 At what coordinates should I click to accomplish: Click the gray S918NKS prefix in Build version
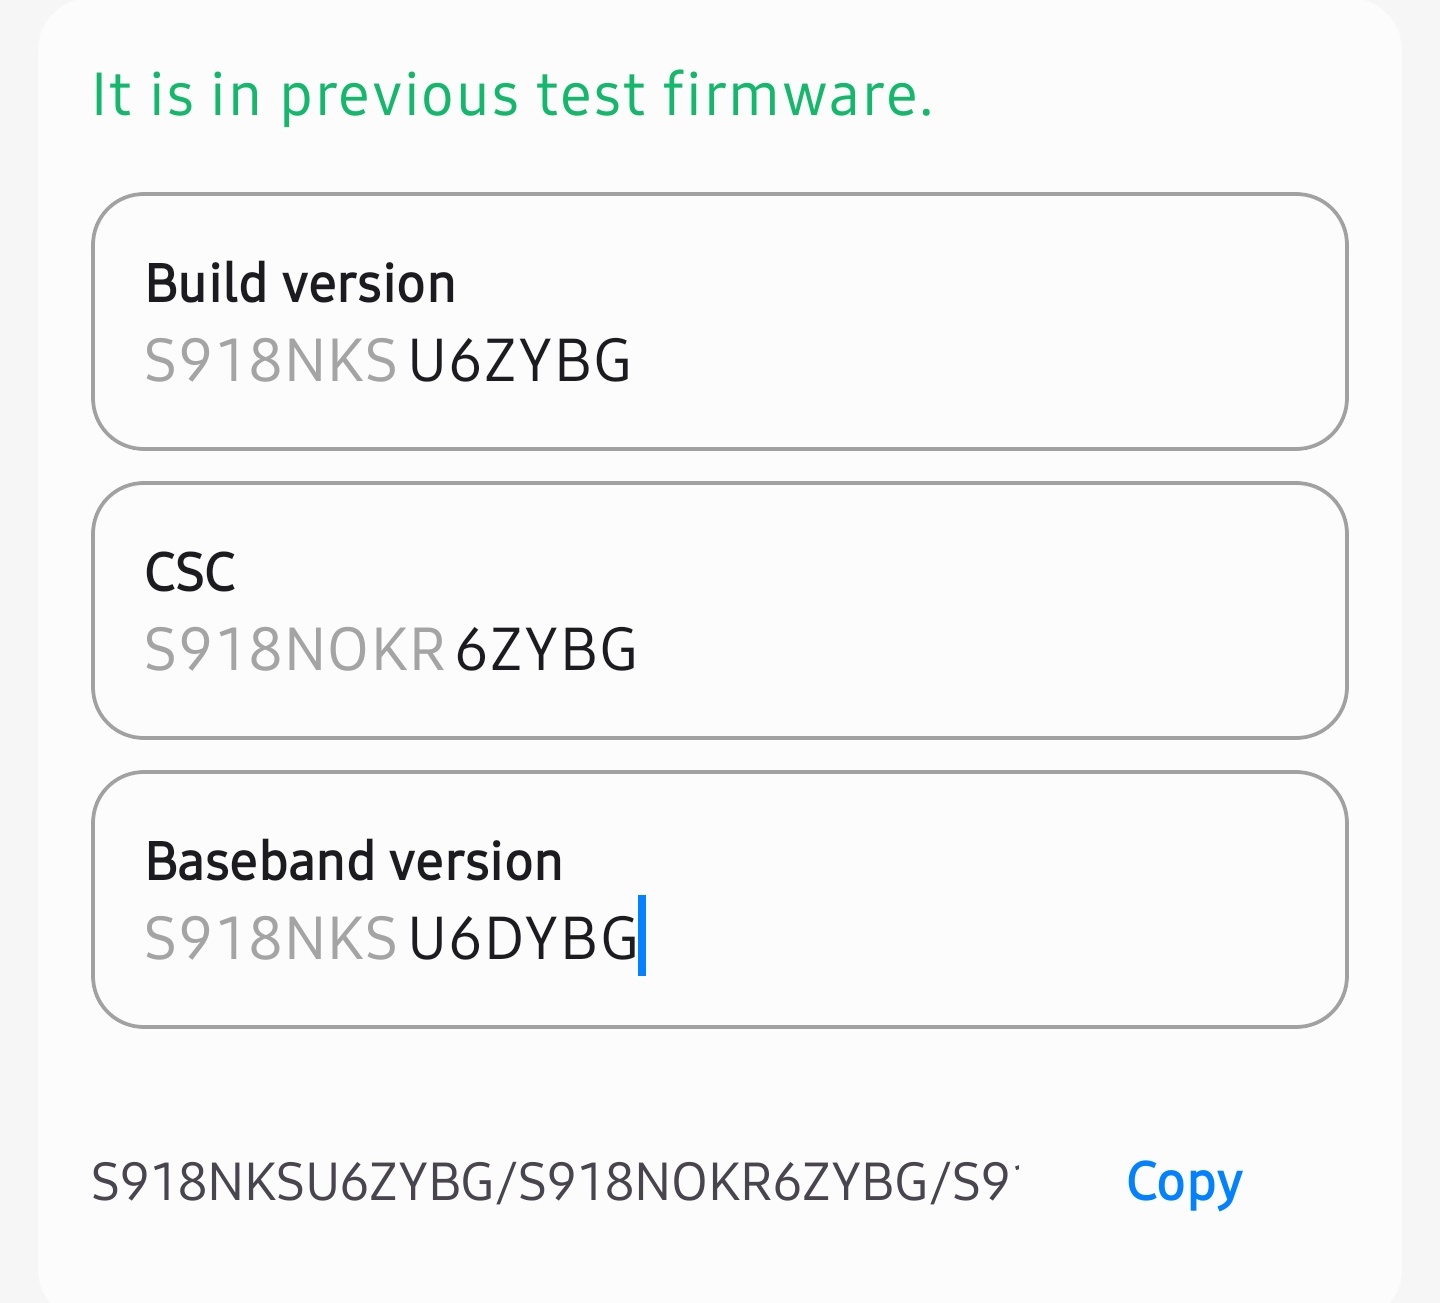point(270,361)
